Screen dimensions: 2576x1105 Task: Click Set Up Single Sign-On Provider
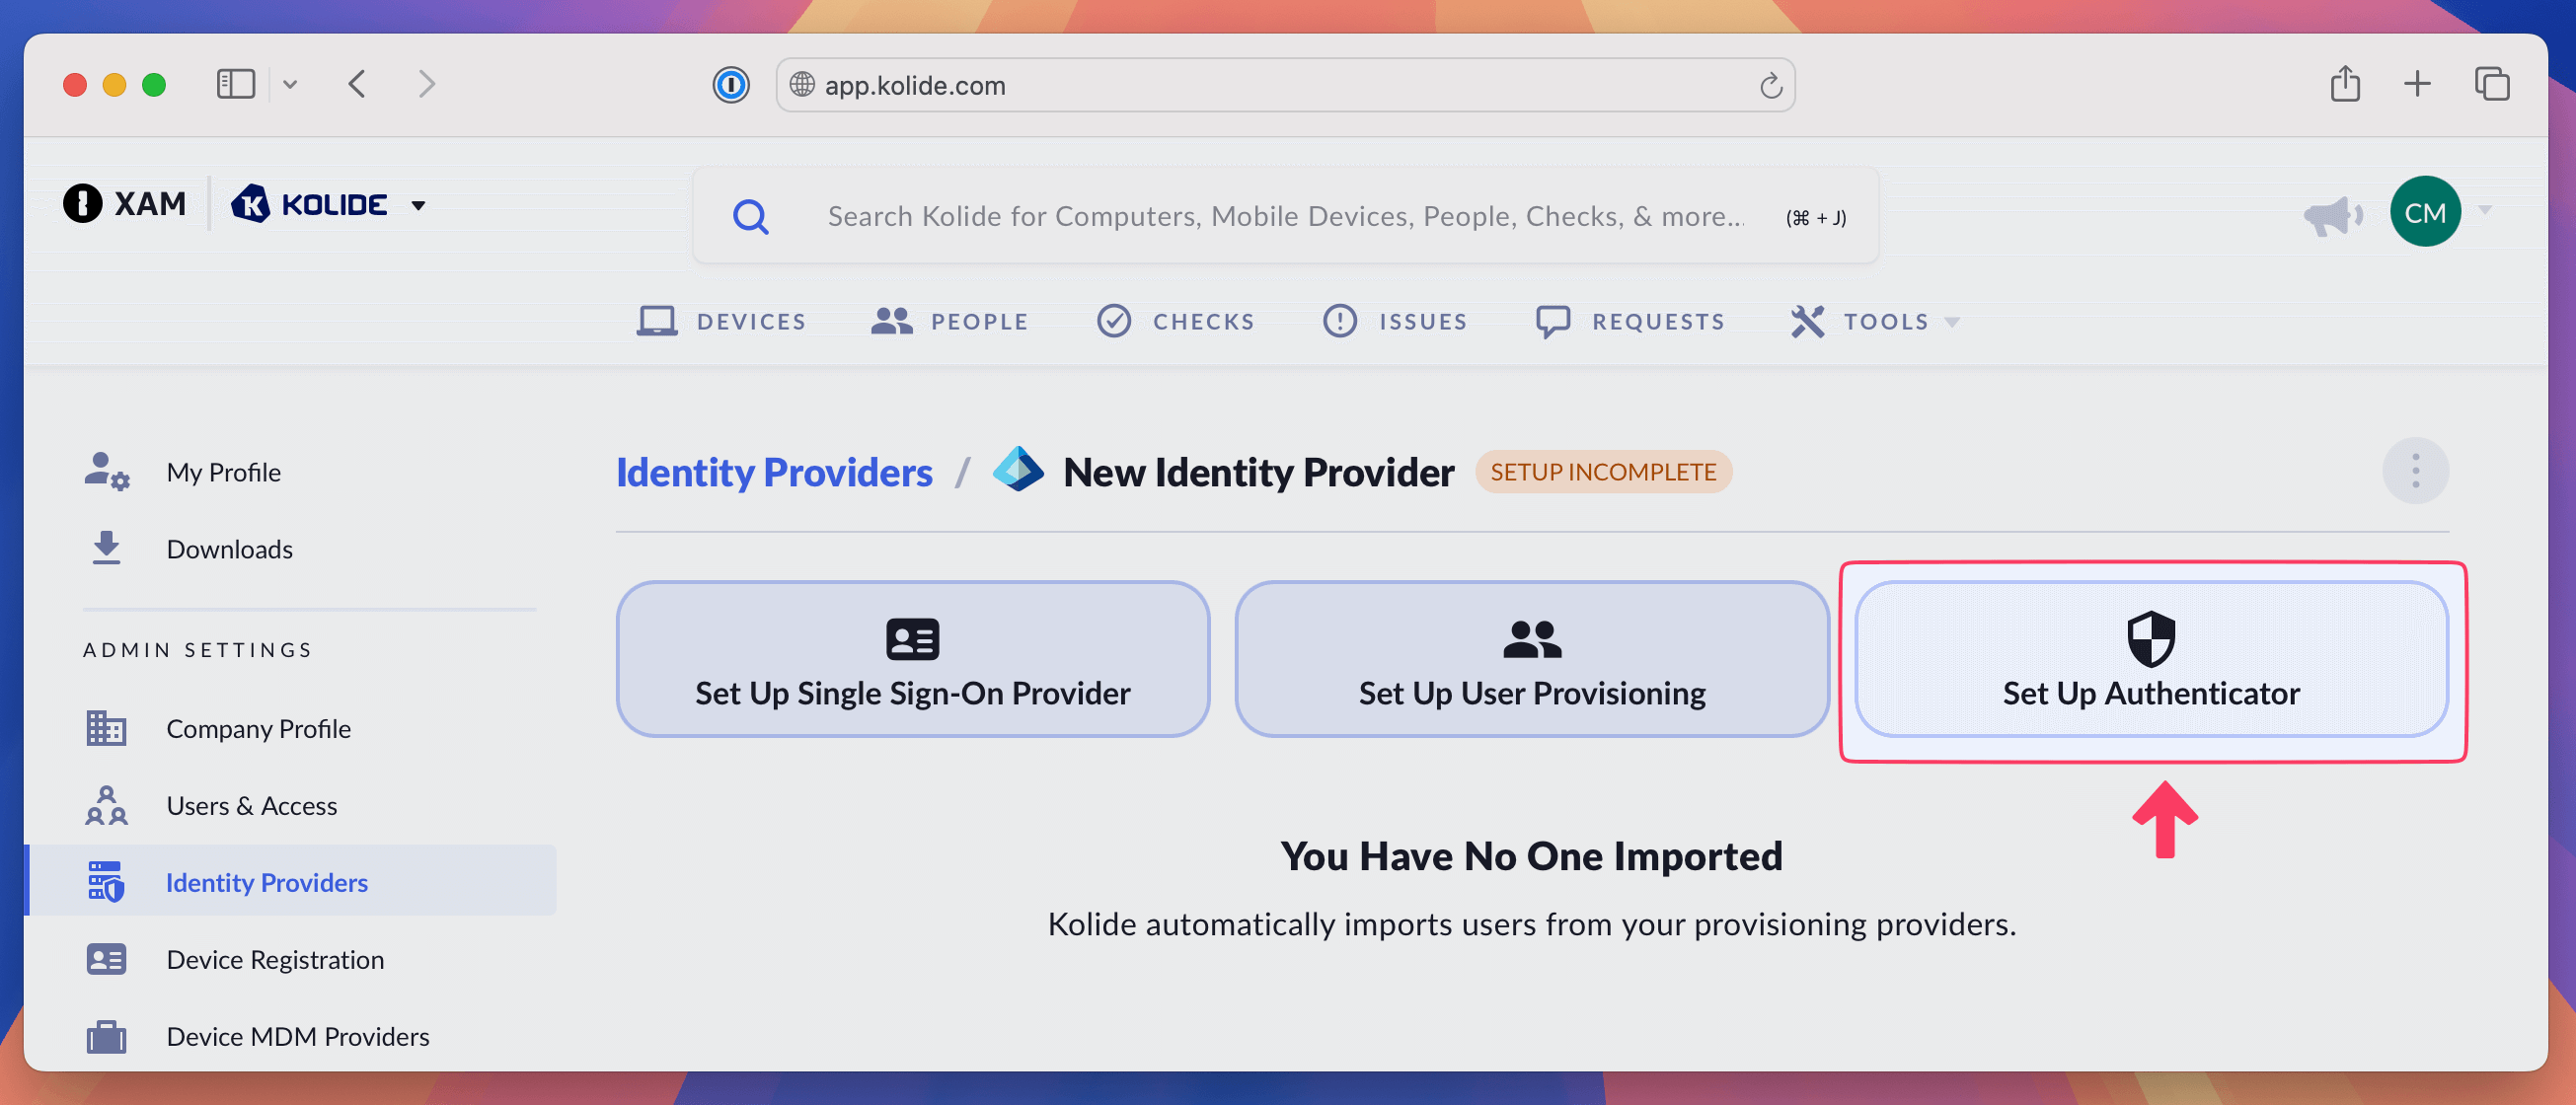tap(912, 660)
